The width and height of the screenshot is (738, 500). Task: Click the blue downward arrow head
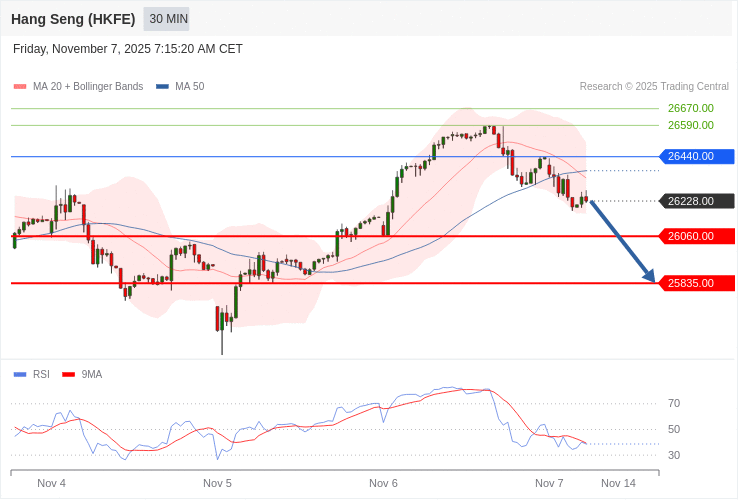[x=649, y=275]
